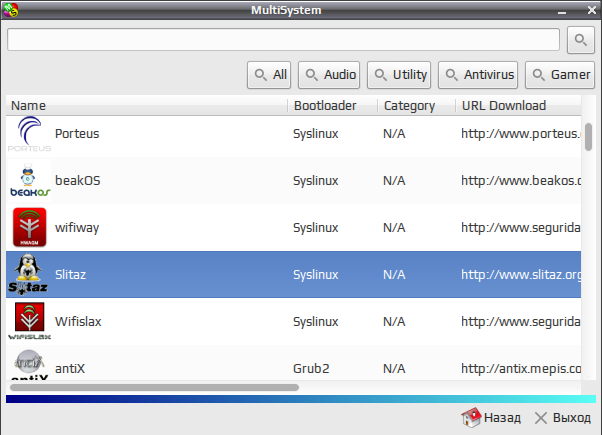Screen dimensions: 602x435
Task: Select the Slitaz row name
Action: click(71, 275)
